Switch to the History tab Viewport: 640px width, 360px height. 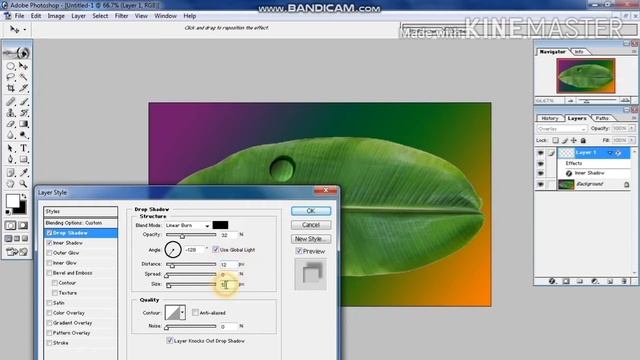(550, 118)
